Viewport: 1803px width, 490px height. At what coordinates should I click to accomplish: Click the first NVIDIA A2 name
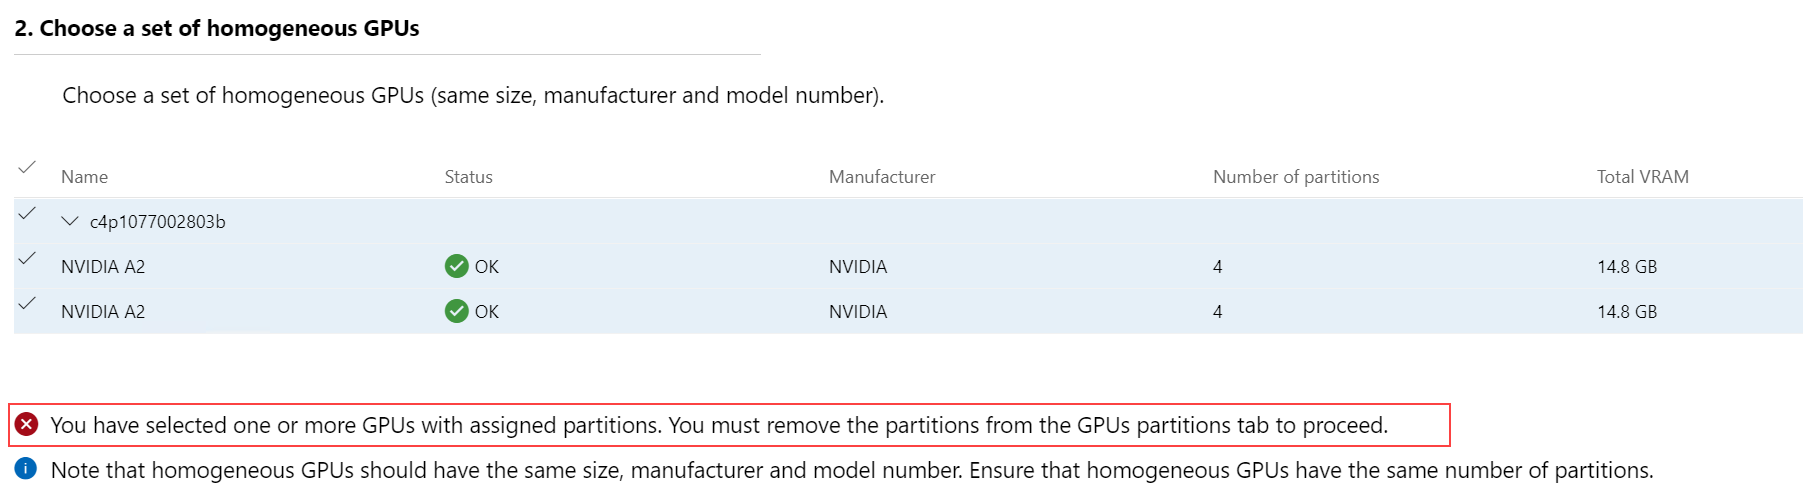[103, 267]
